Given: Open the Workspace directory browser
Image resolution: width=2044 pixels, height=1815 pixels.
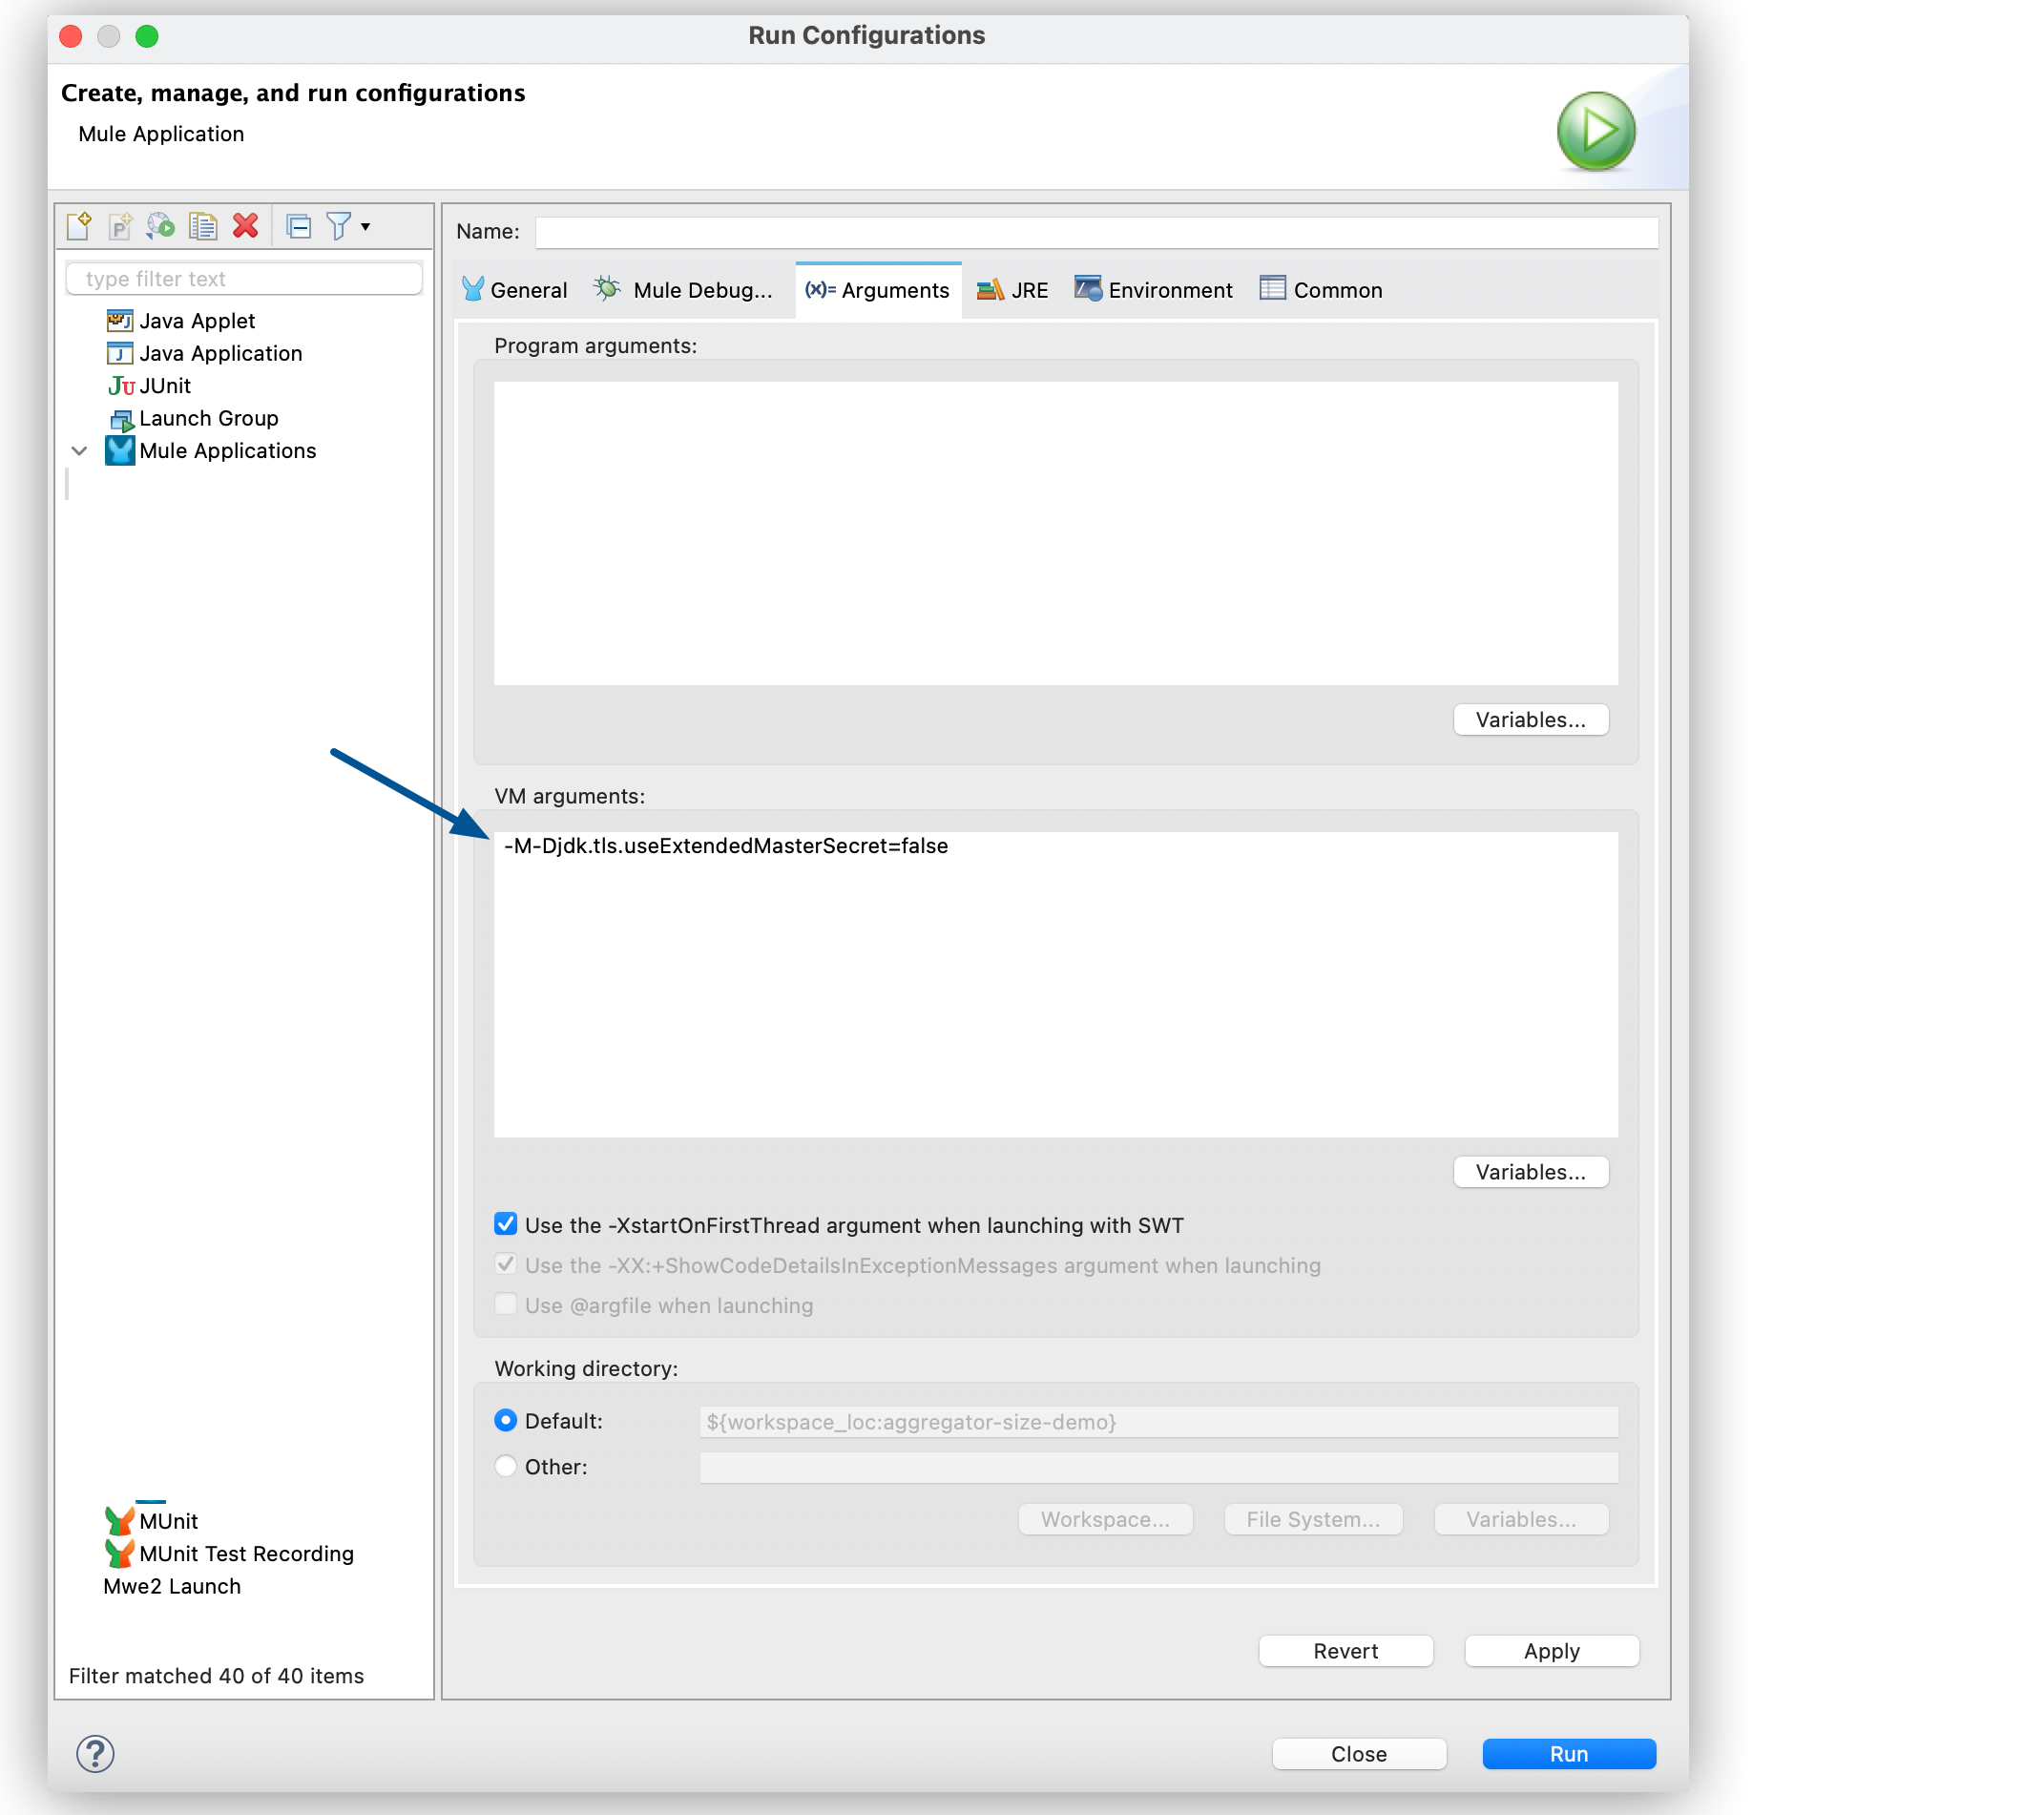Looking at the screenshot, I should tap(1104, 1518).
